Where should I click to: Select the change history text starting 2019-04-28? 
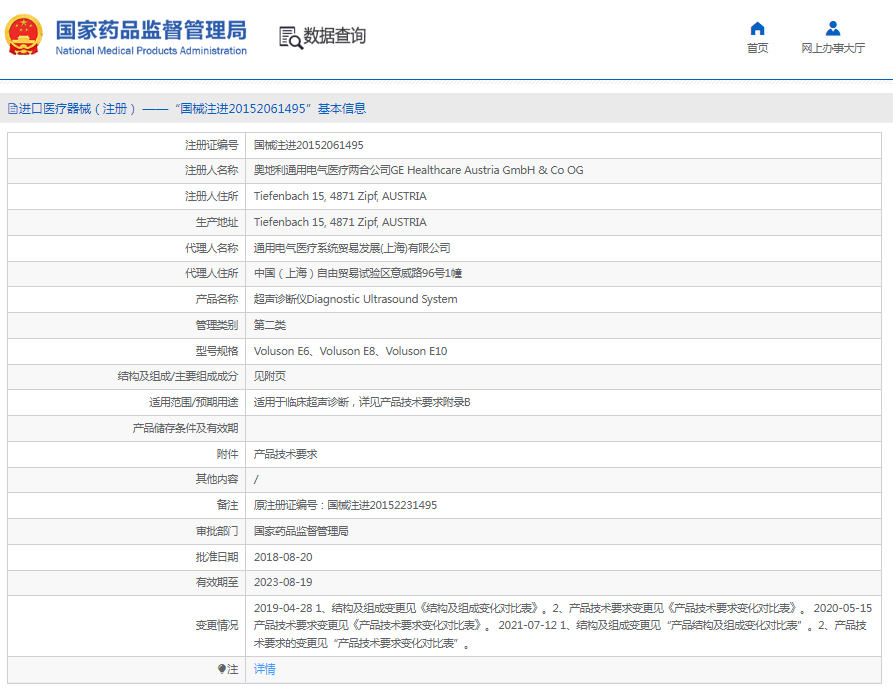[x=563, y=626]
